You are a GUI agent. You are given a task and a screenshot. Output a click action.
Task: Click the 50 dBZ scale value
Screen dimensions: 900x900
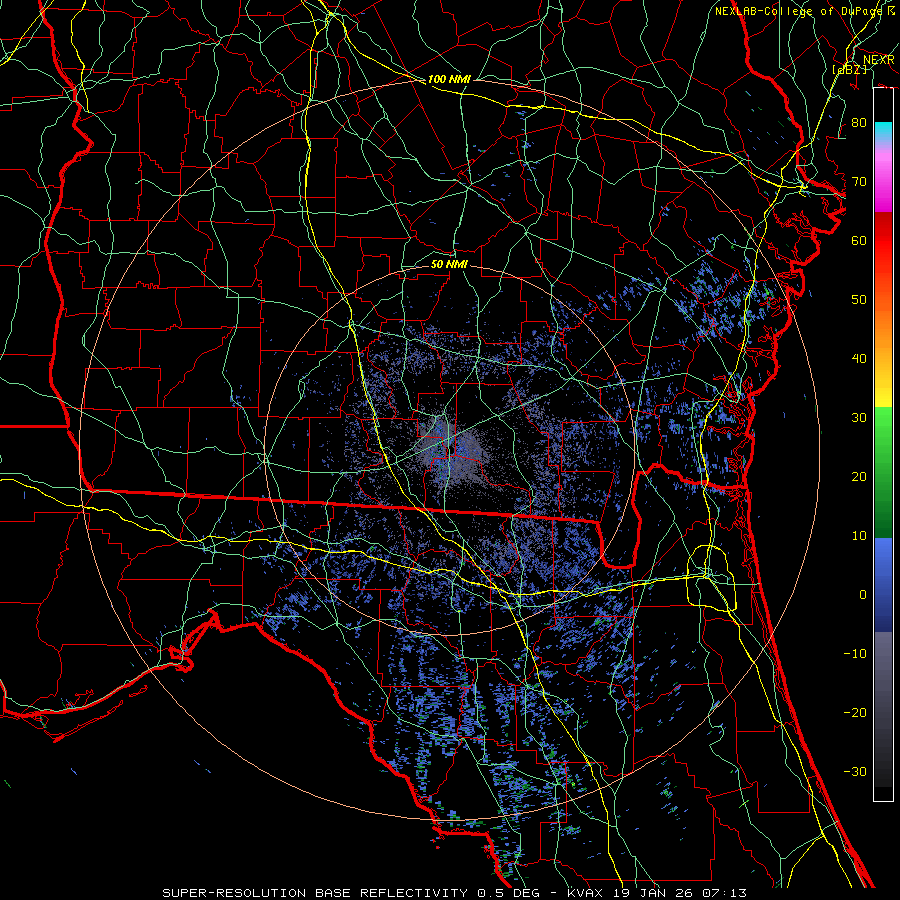(x=859, y=300)
